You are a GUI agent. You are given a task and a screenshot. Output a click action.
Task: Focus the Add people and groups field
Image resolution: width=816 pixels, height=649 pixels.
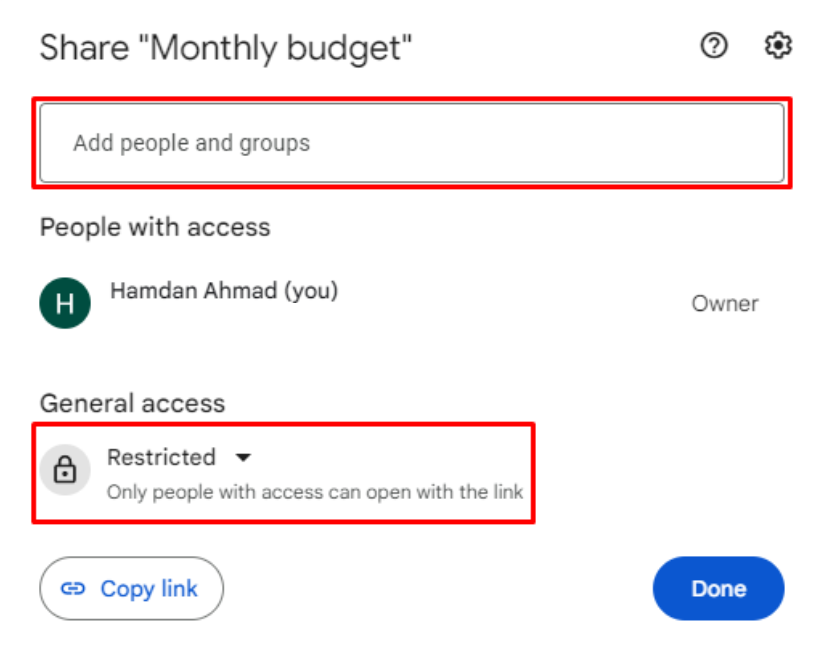pos(411,143)
